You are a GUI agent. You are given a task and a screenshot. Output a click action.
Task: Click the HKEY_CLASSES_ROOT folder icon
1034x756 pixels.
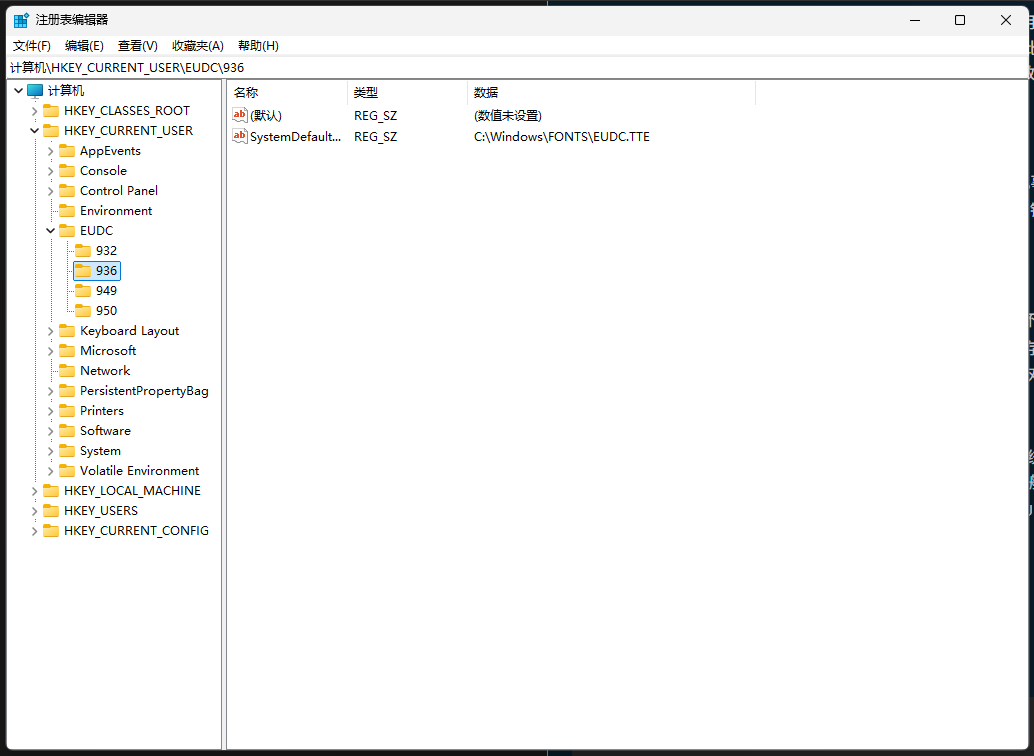pos(51,111)
